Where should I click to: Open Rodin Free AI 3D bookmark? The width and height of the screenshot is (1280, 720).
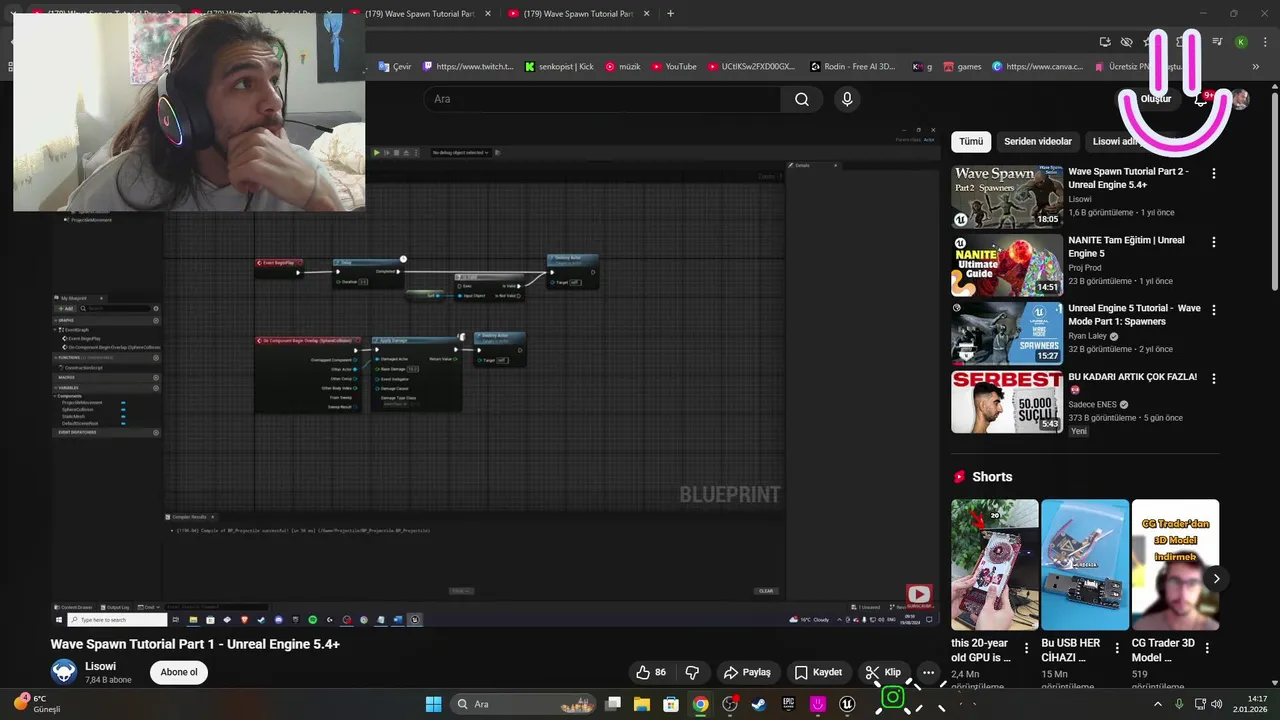click(x=852, y=66)
